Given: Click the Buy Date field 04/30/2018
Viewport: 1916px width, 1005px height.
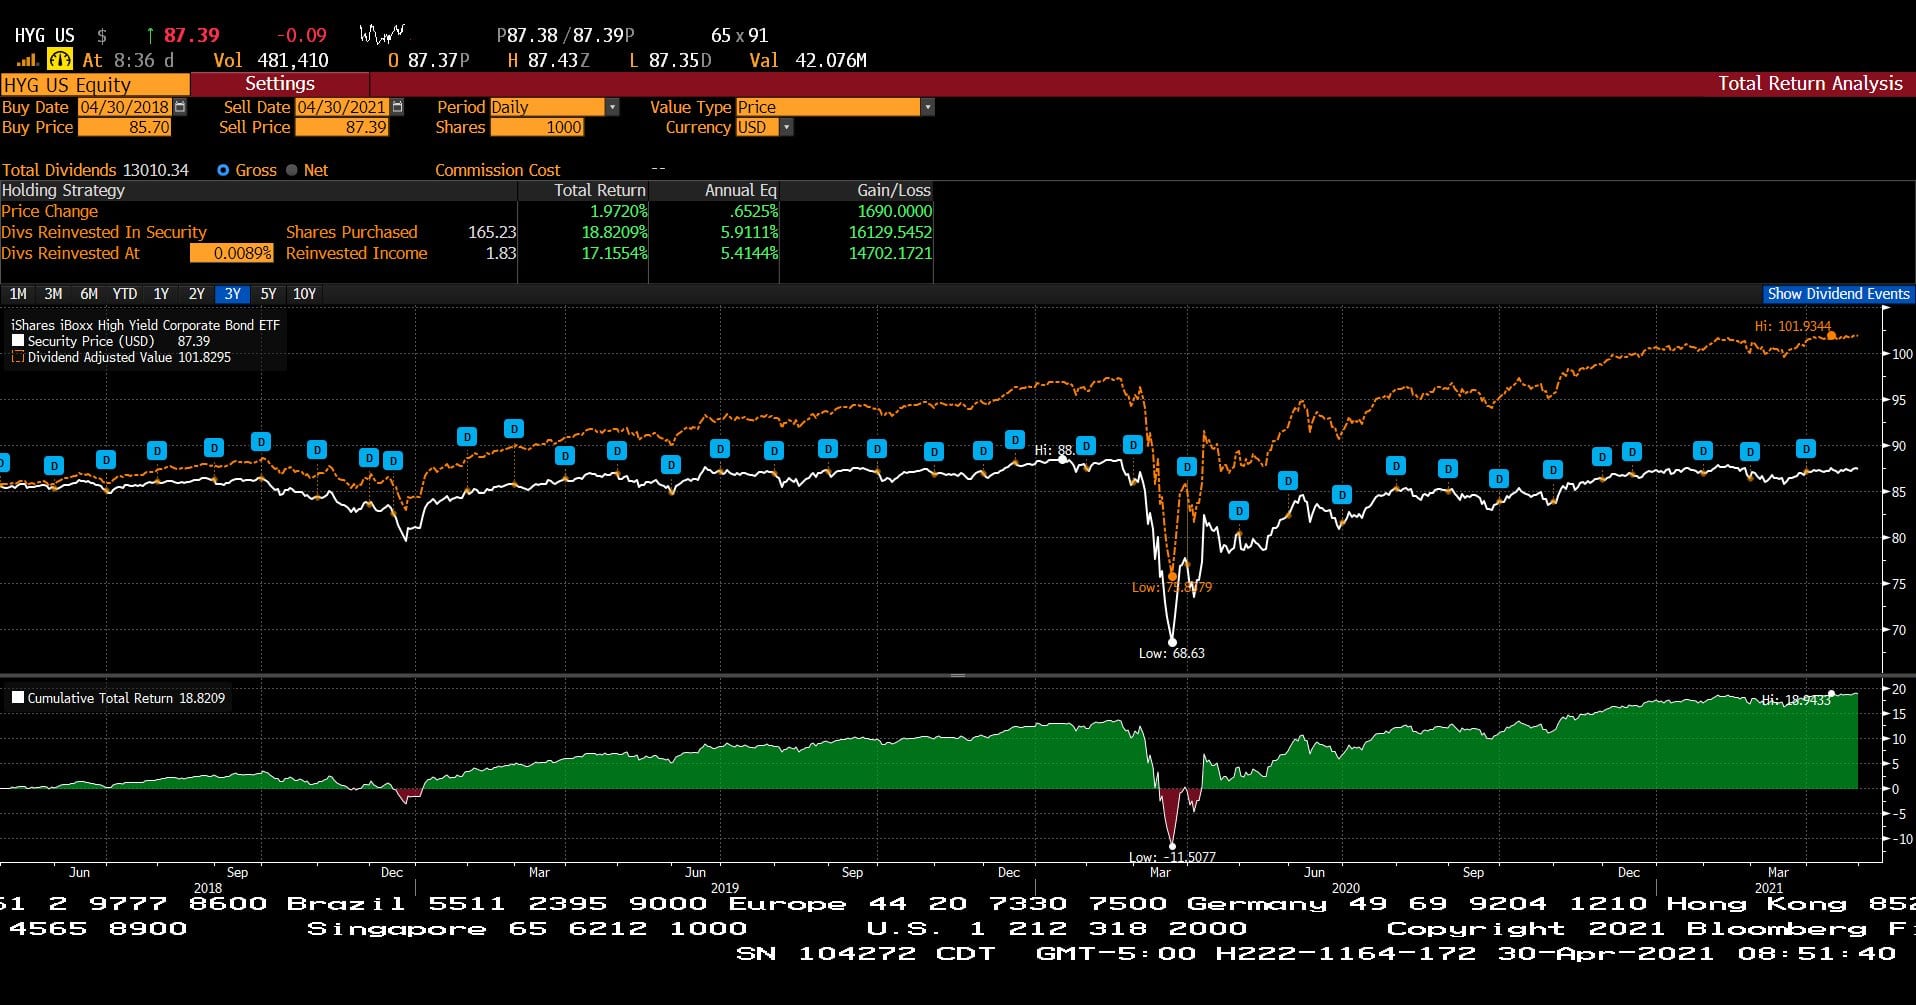Looking at the screenshot, I should [125, 107].
